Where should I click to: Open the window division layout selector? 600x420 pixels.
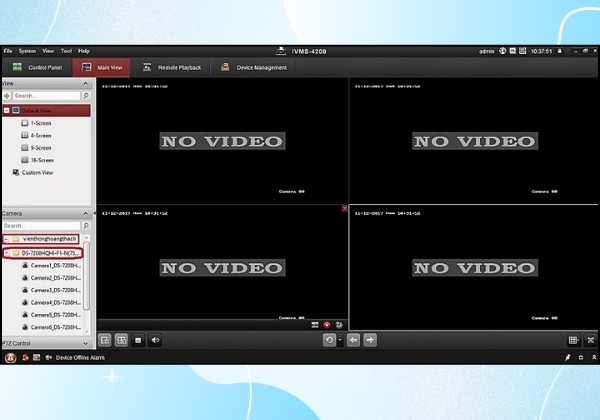coord(574,340)
